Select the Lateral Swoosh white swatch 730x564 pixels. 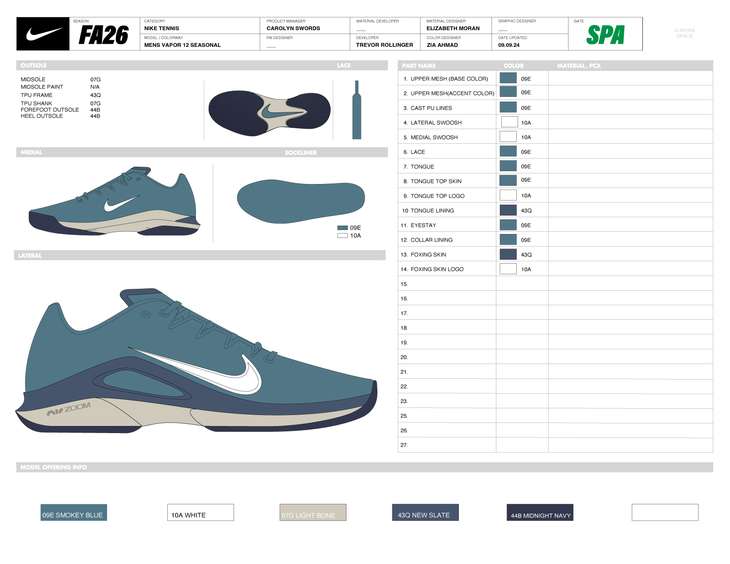click(x=509, y=122)
